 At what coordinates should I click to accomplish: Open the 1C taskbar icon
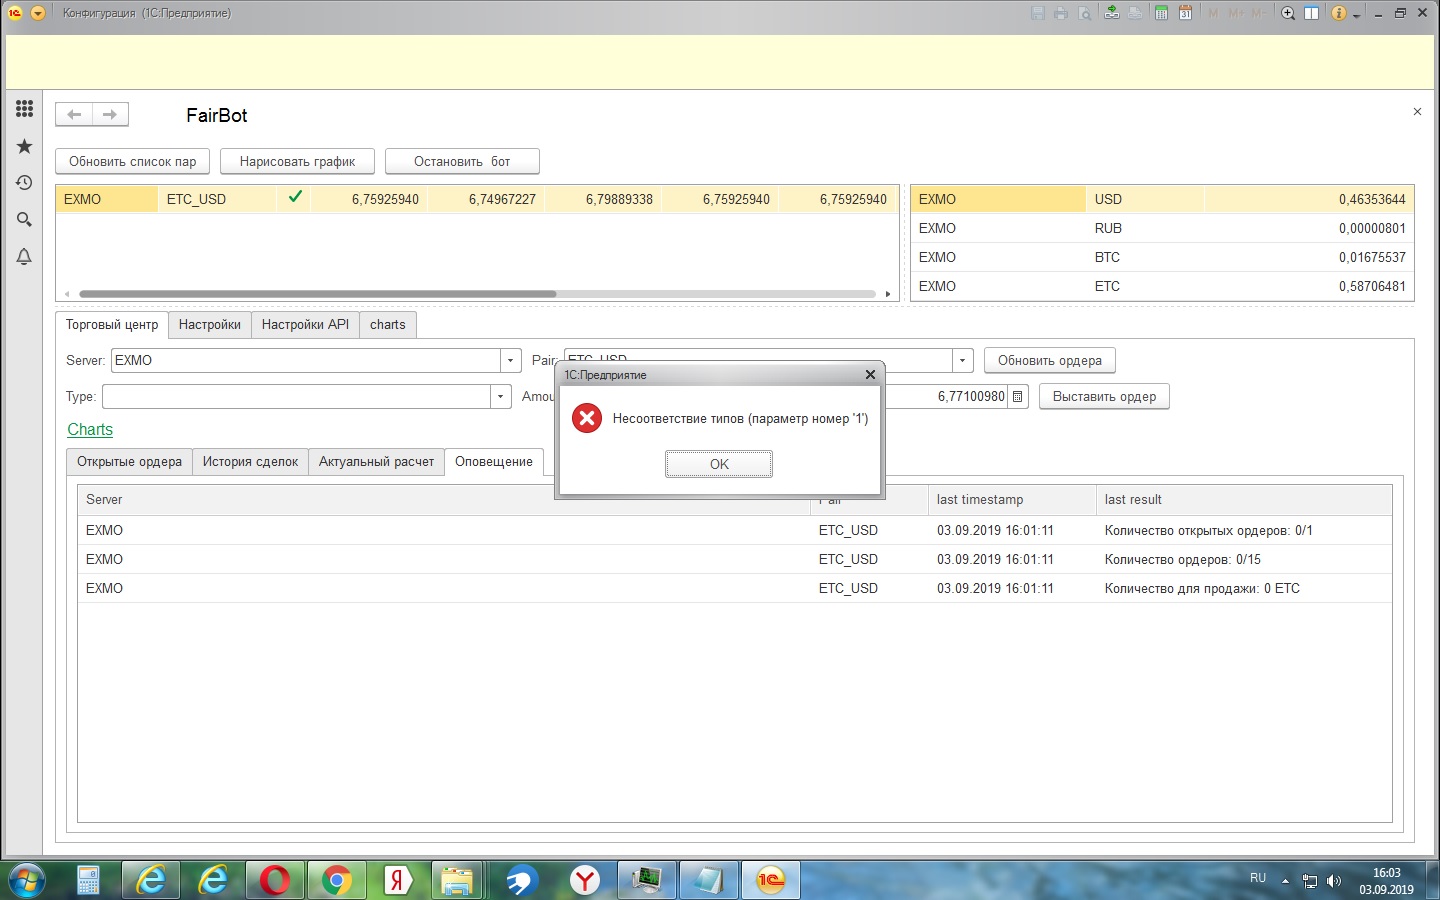(x=770, y=880)
